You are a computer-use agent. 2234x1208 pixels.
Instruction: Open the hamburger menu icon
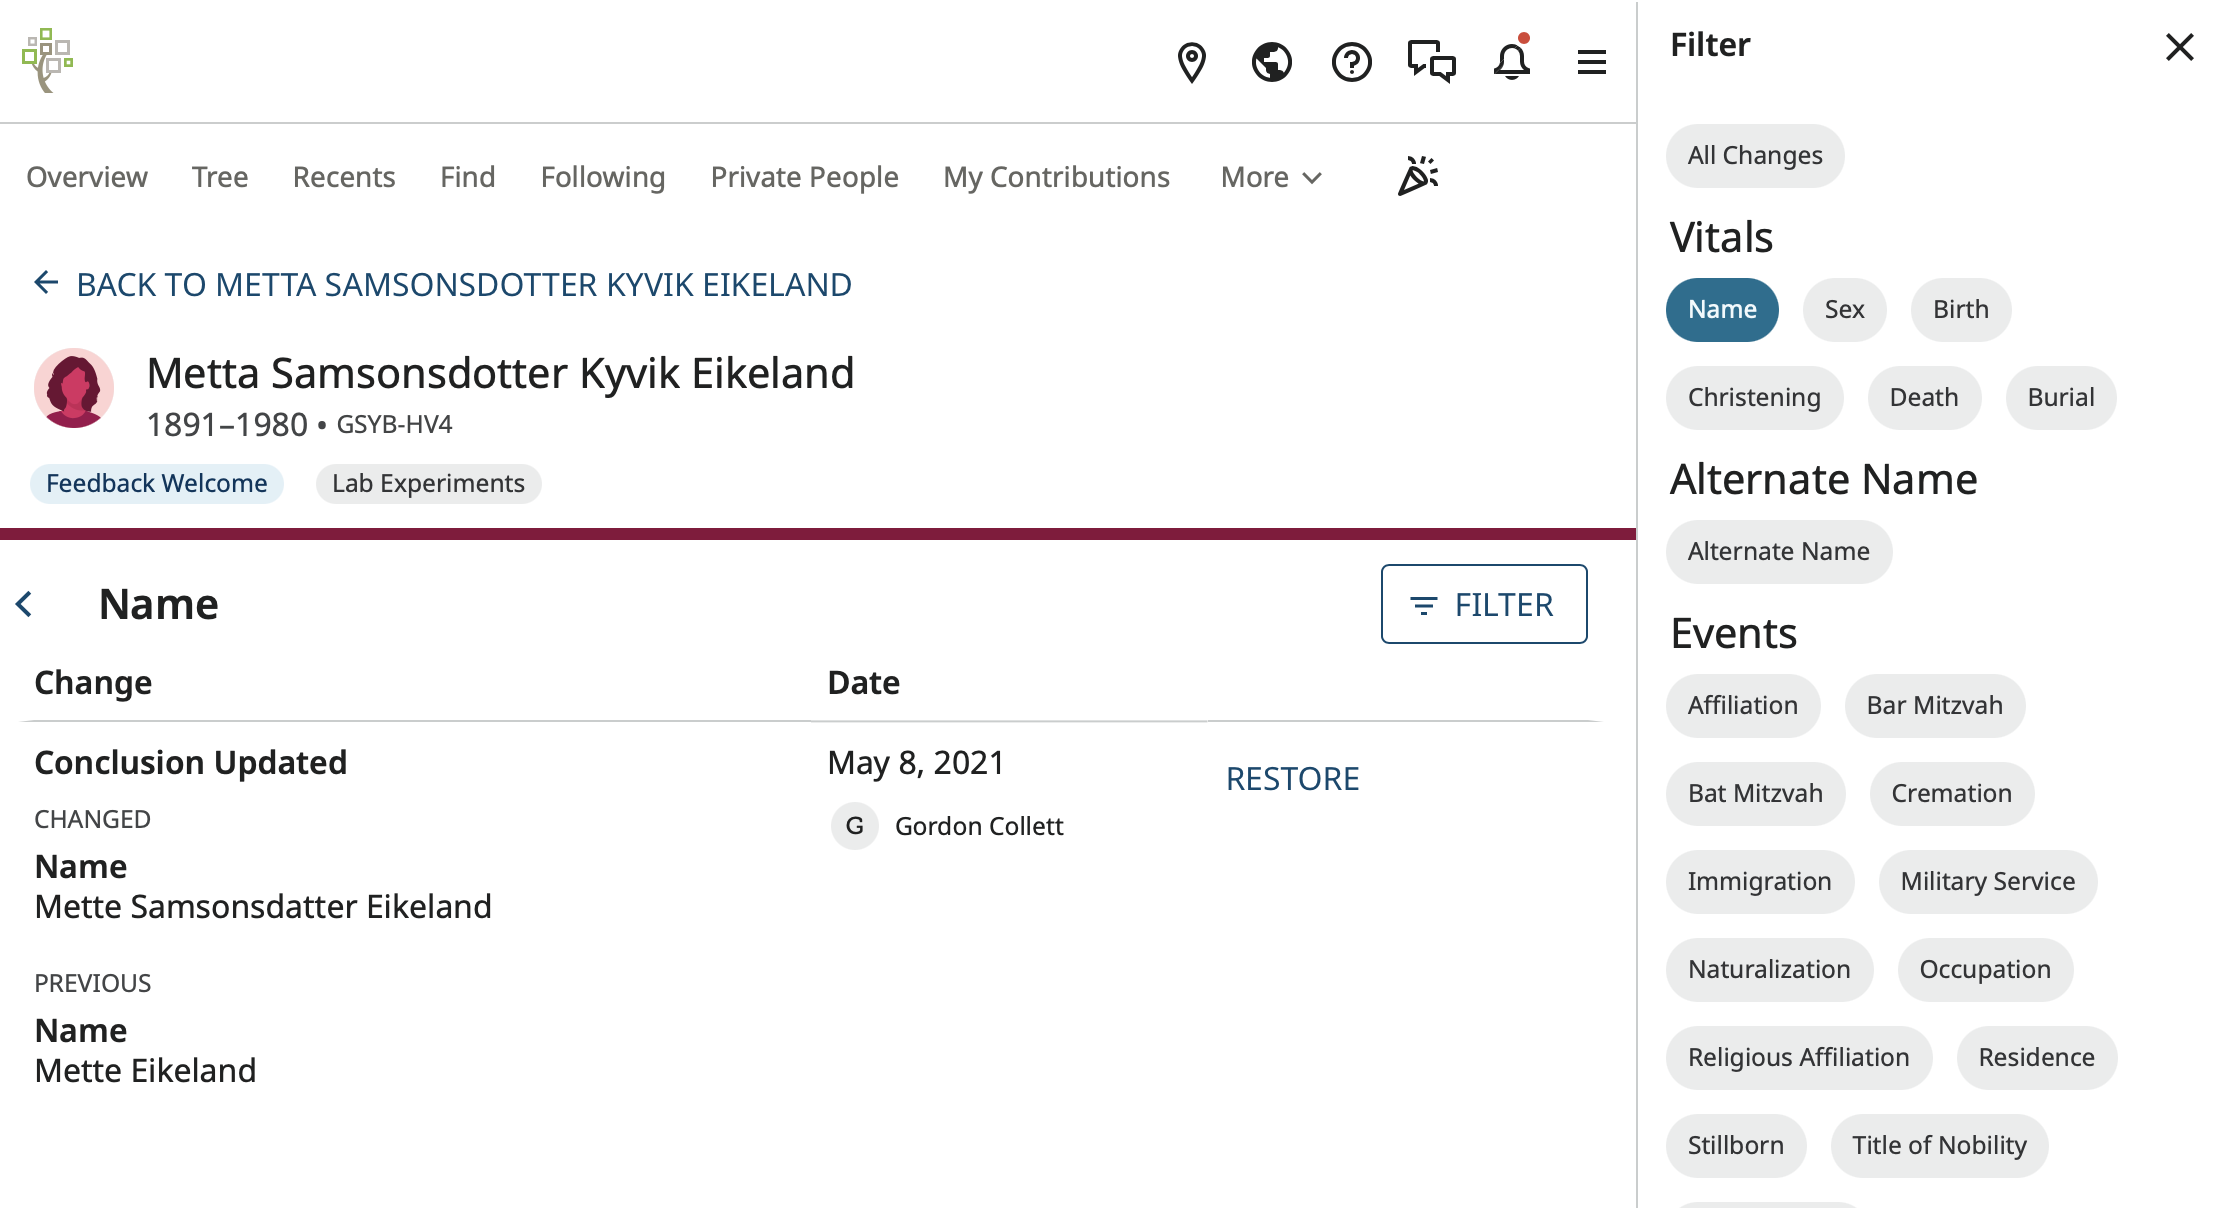1590,62
